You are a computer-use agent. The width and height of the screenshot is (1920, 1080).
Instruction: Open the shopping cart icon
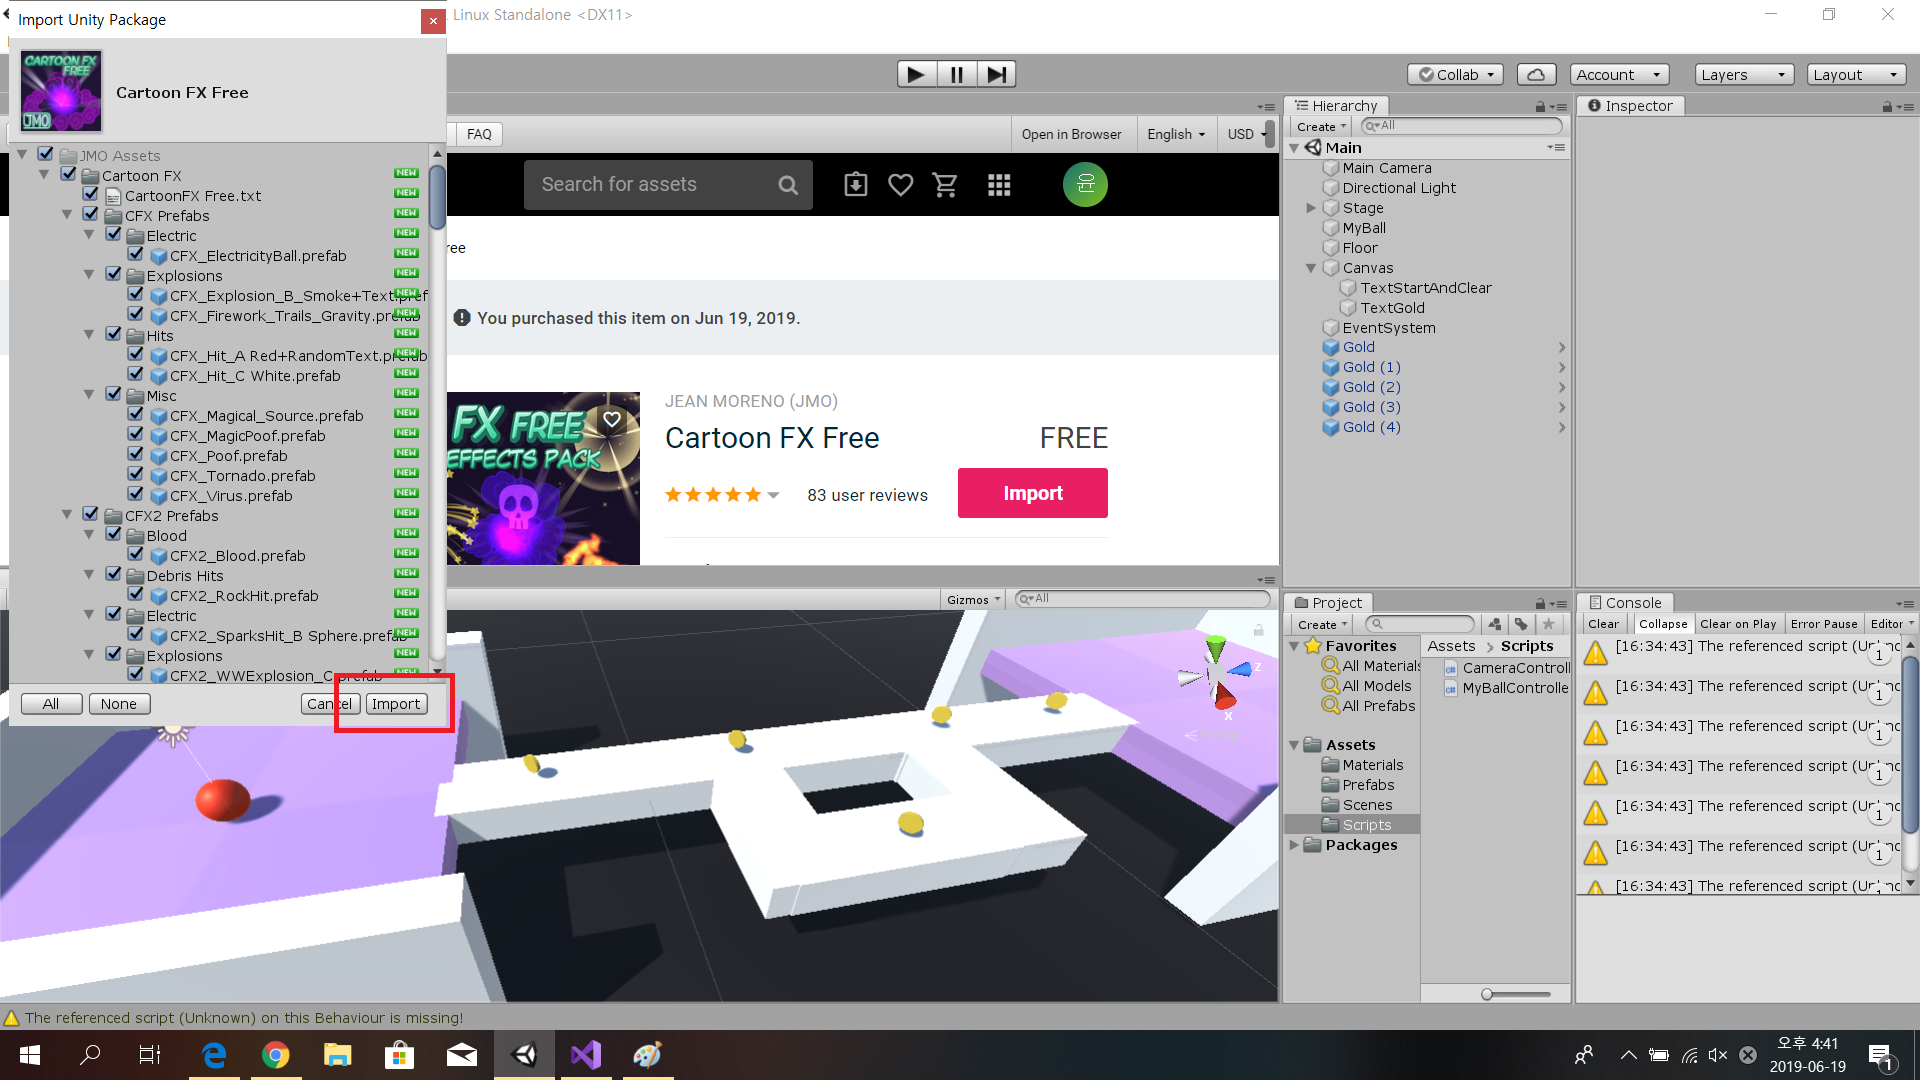(x=944, y=185)
